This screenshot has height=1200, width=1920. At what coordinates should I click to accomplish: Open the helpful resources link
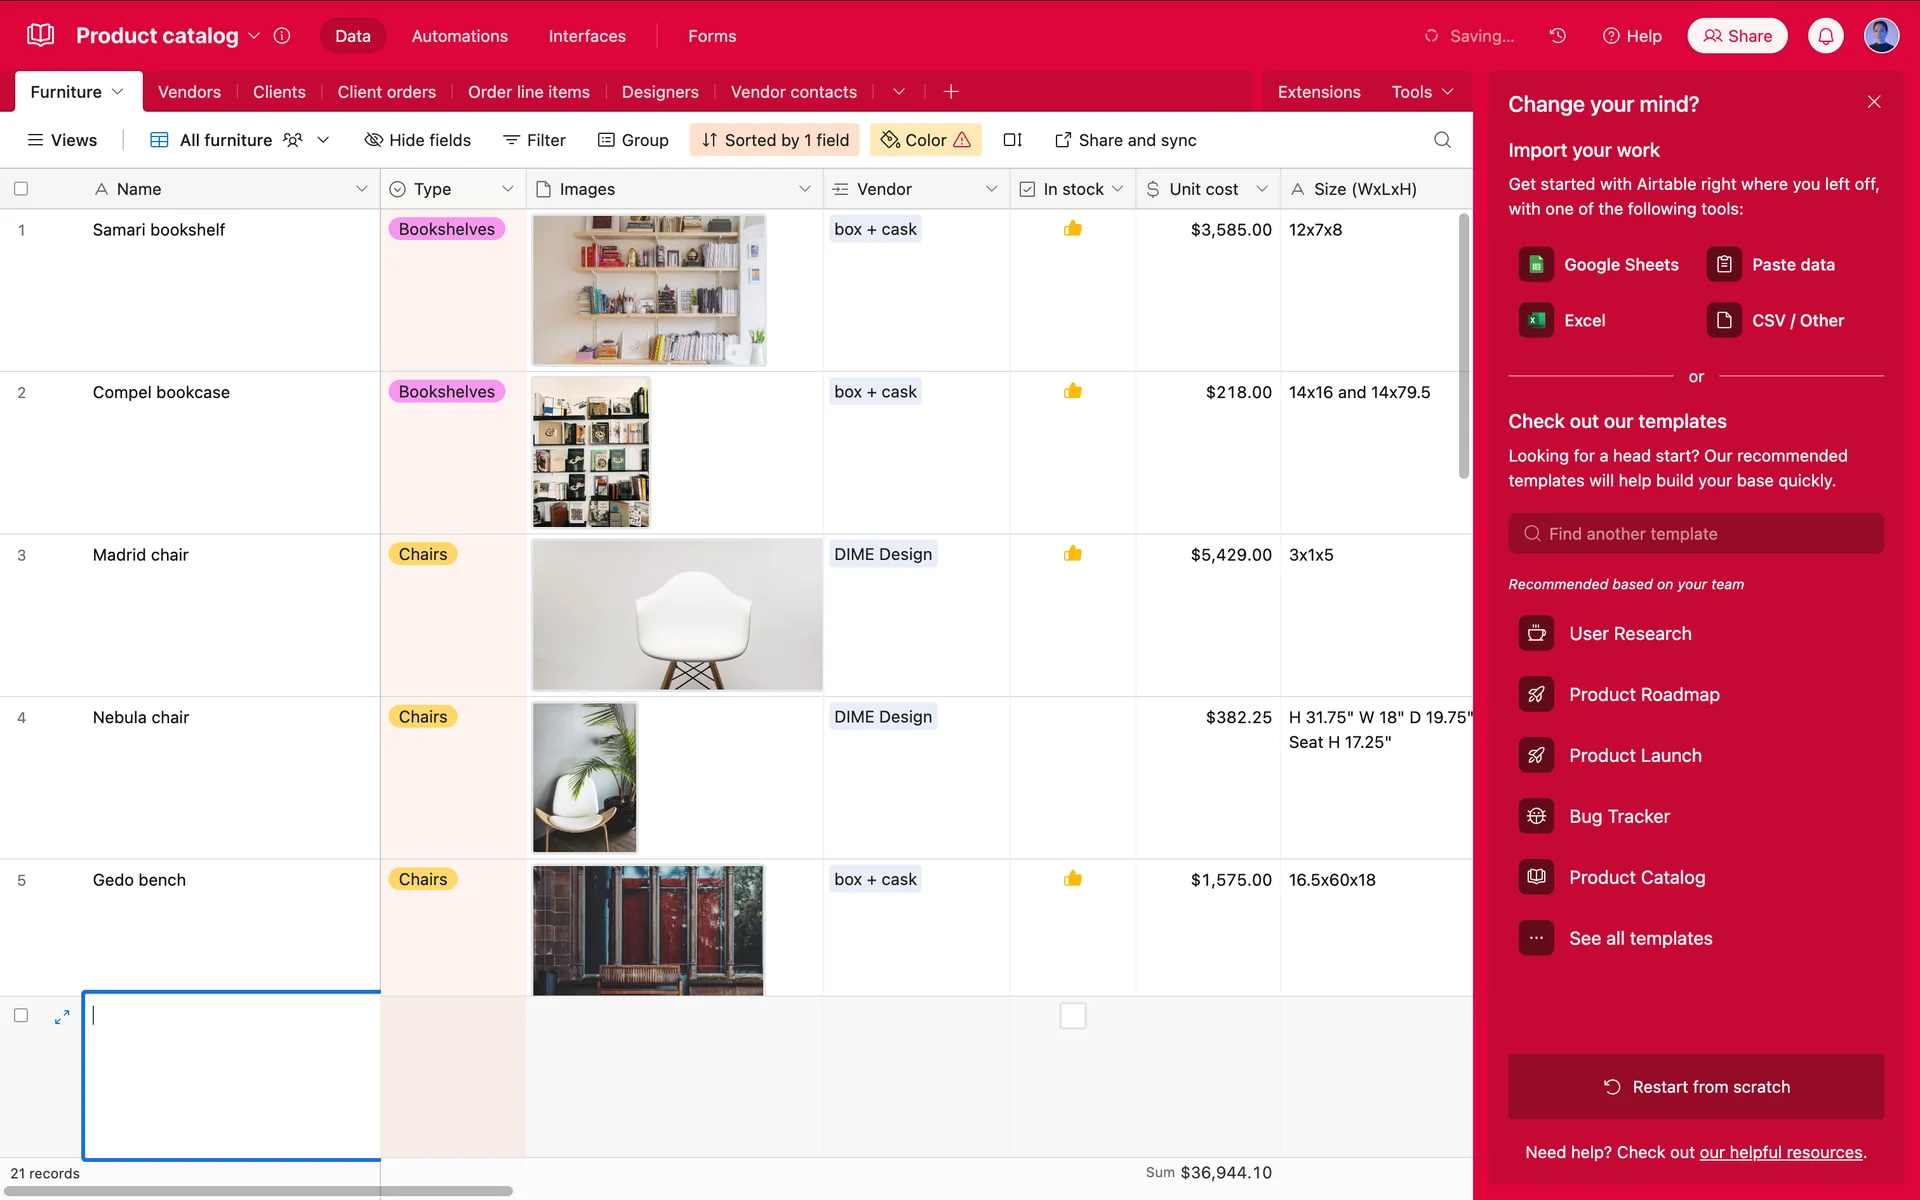(x=1780, y=1152)
